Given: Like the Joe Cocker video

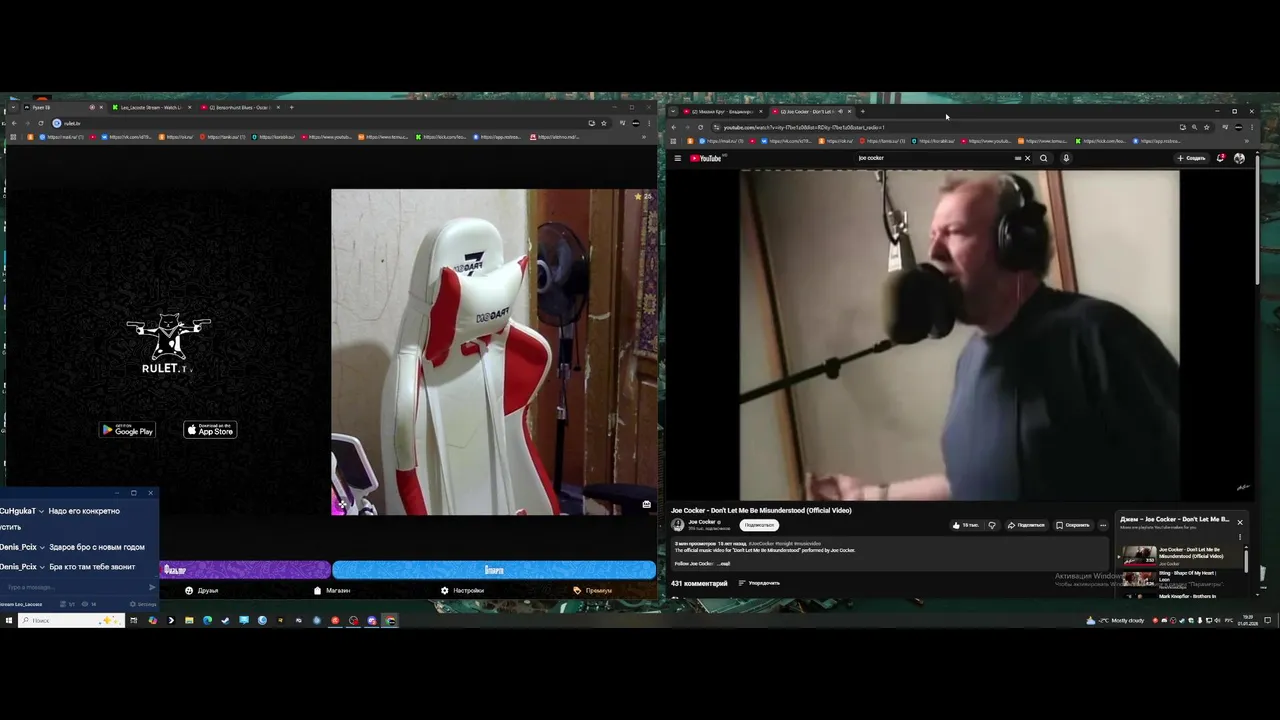Looking at the screenshot, I should [966, 525].
